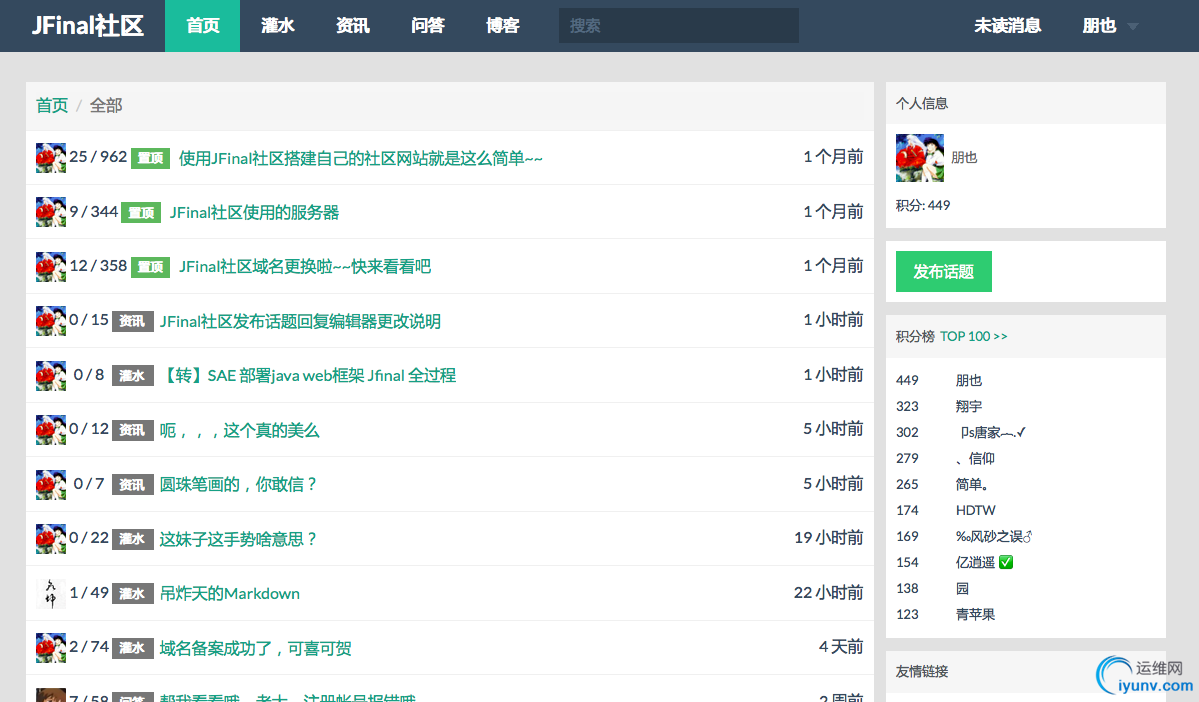
Task: Open topic JFinal社区域名更换啦
Action: pos(304,266)
